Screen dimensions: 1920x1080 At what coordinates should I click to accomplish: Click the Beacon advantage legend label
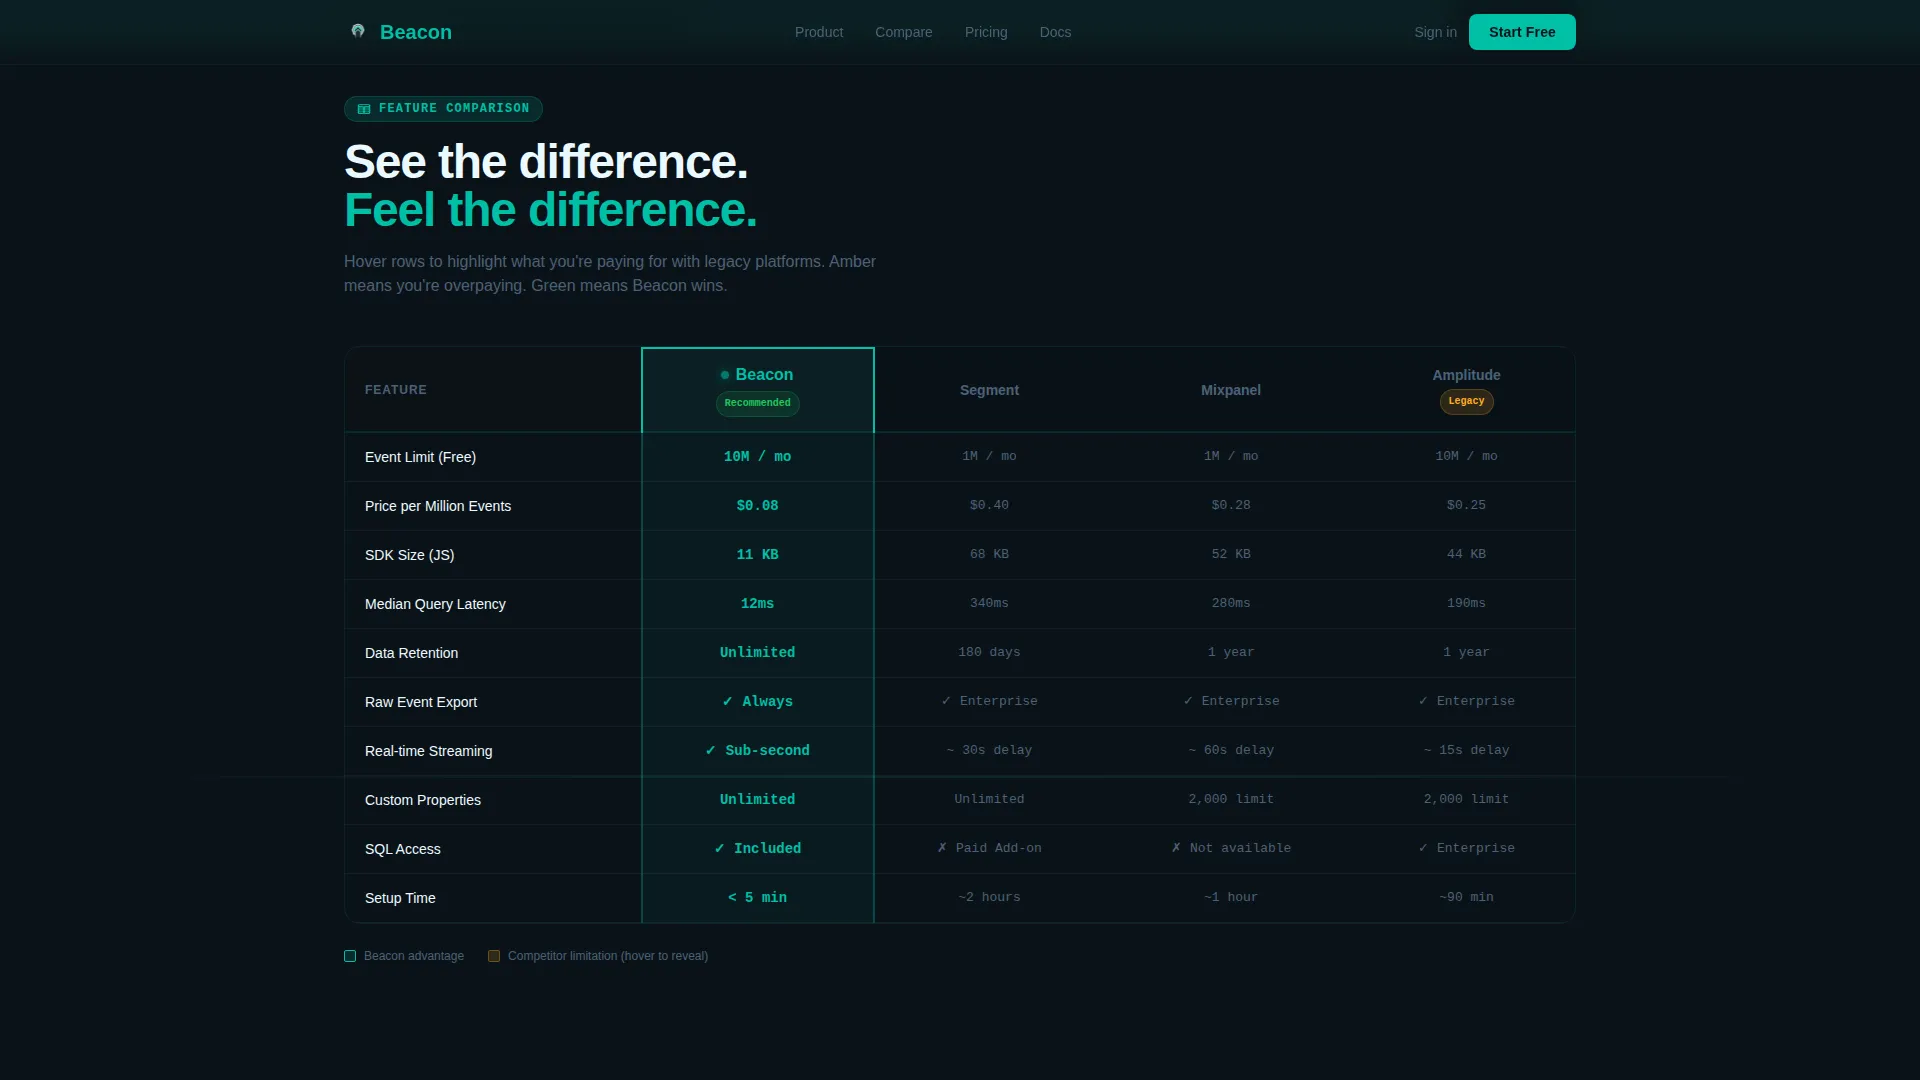(x=414, y=956)
